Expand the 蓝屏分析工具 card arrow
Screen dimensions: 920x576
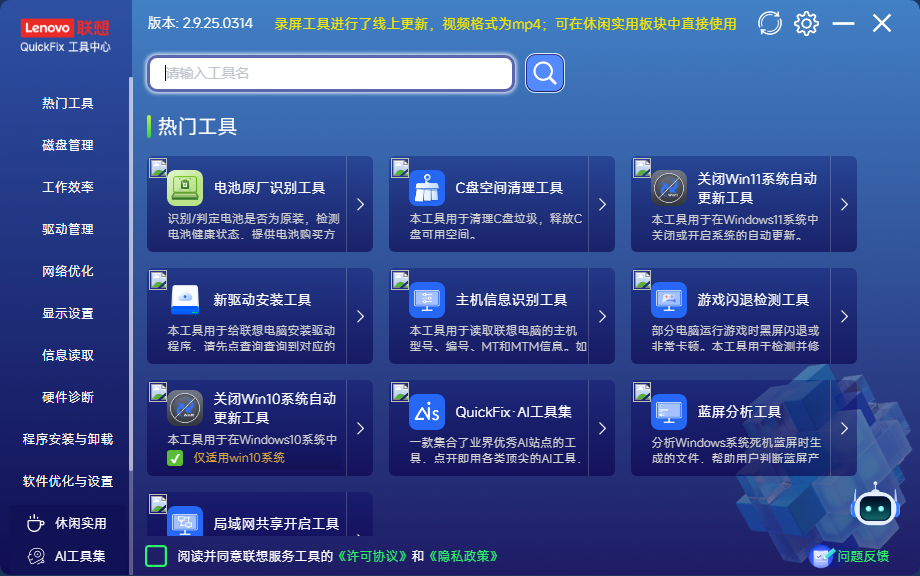pos(844,428)
